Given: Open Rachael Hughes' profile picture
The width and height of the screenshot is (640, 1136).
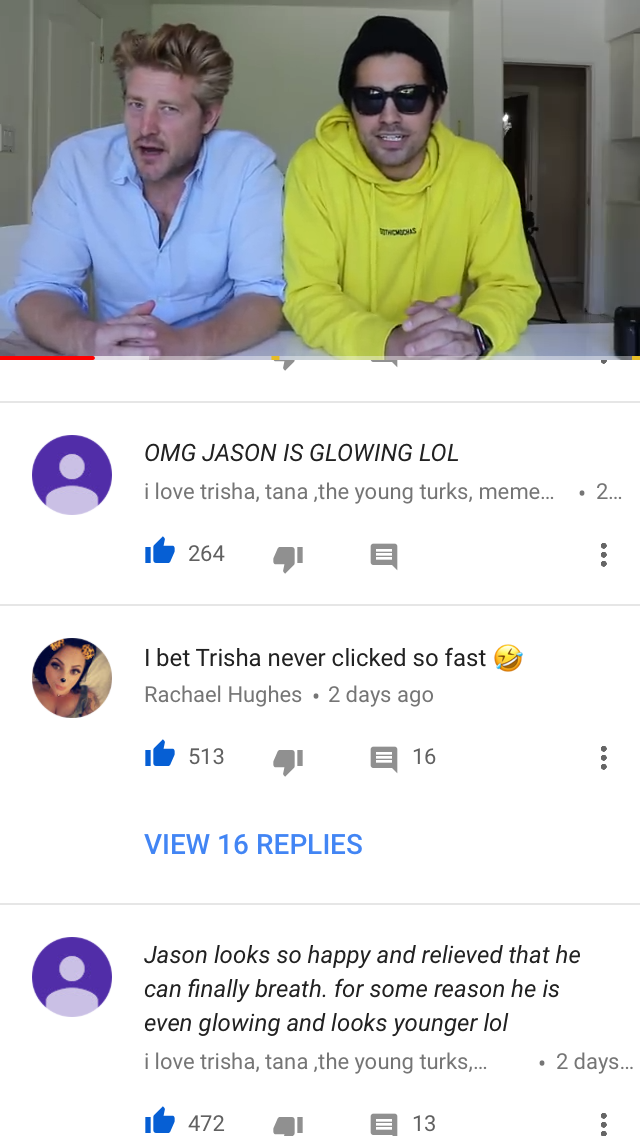Looking at the screenshot, I should 72,677.
